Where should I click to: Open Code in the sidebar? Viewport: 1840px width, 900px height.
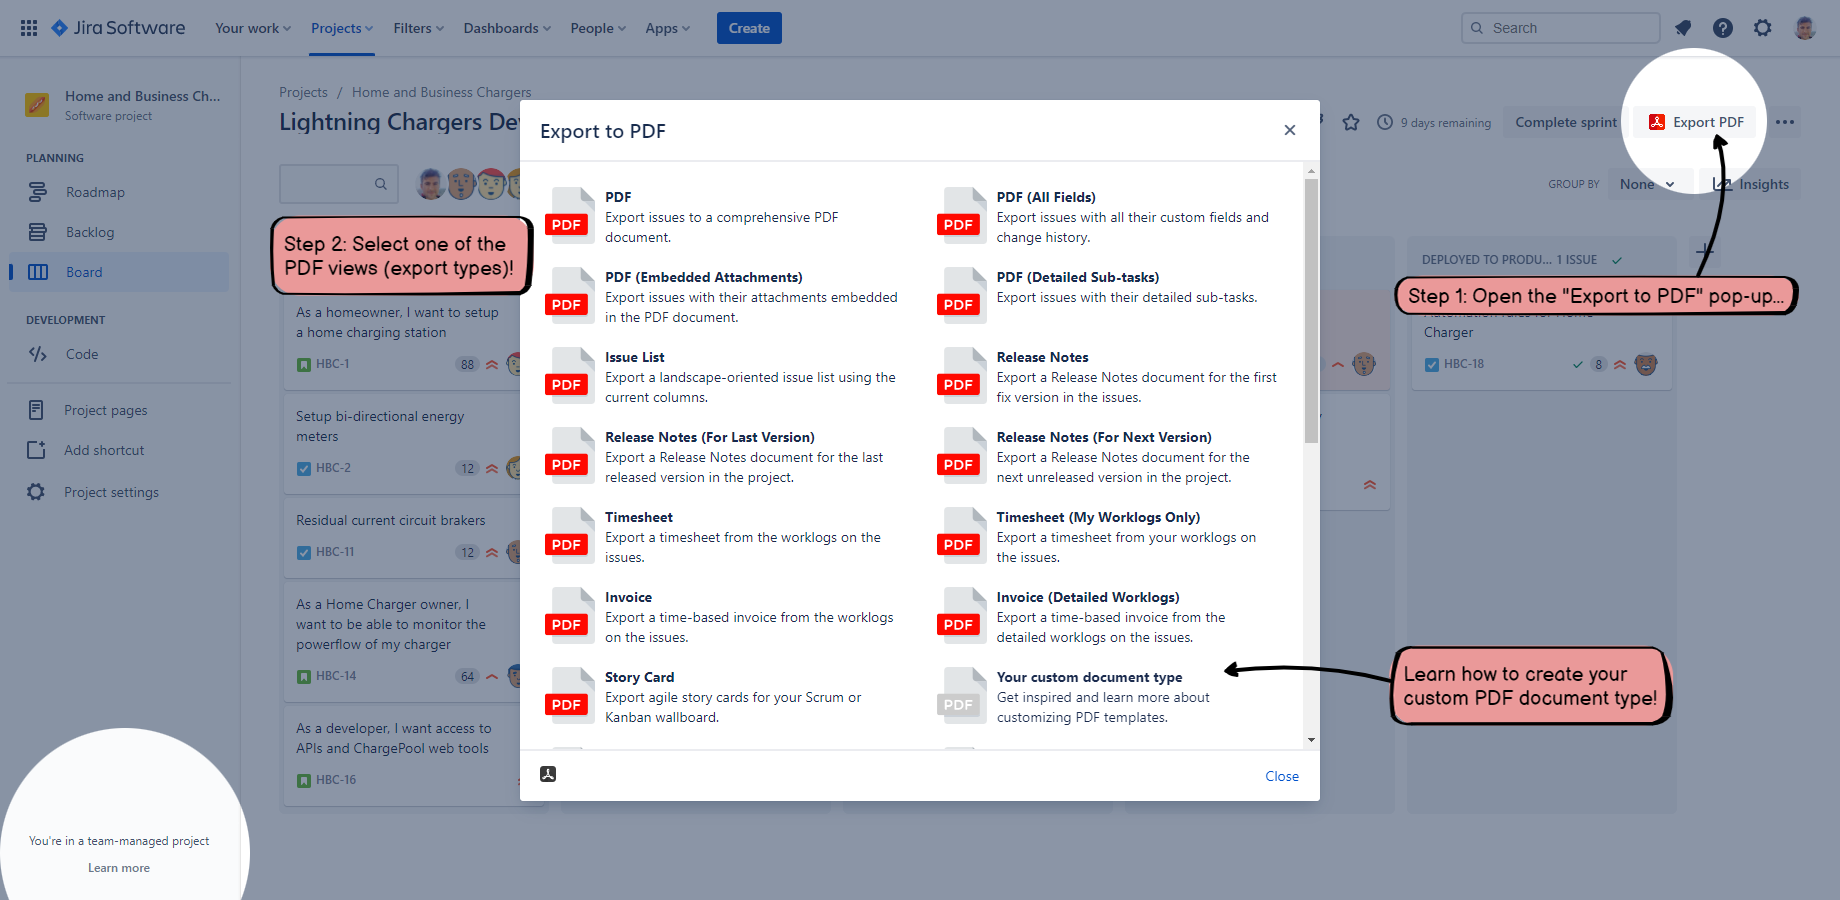(x=119, y=354)
